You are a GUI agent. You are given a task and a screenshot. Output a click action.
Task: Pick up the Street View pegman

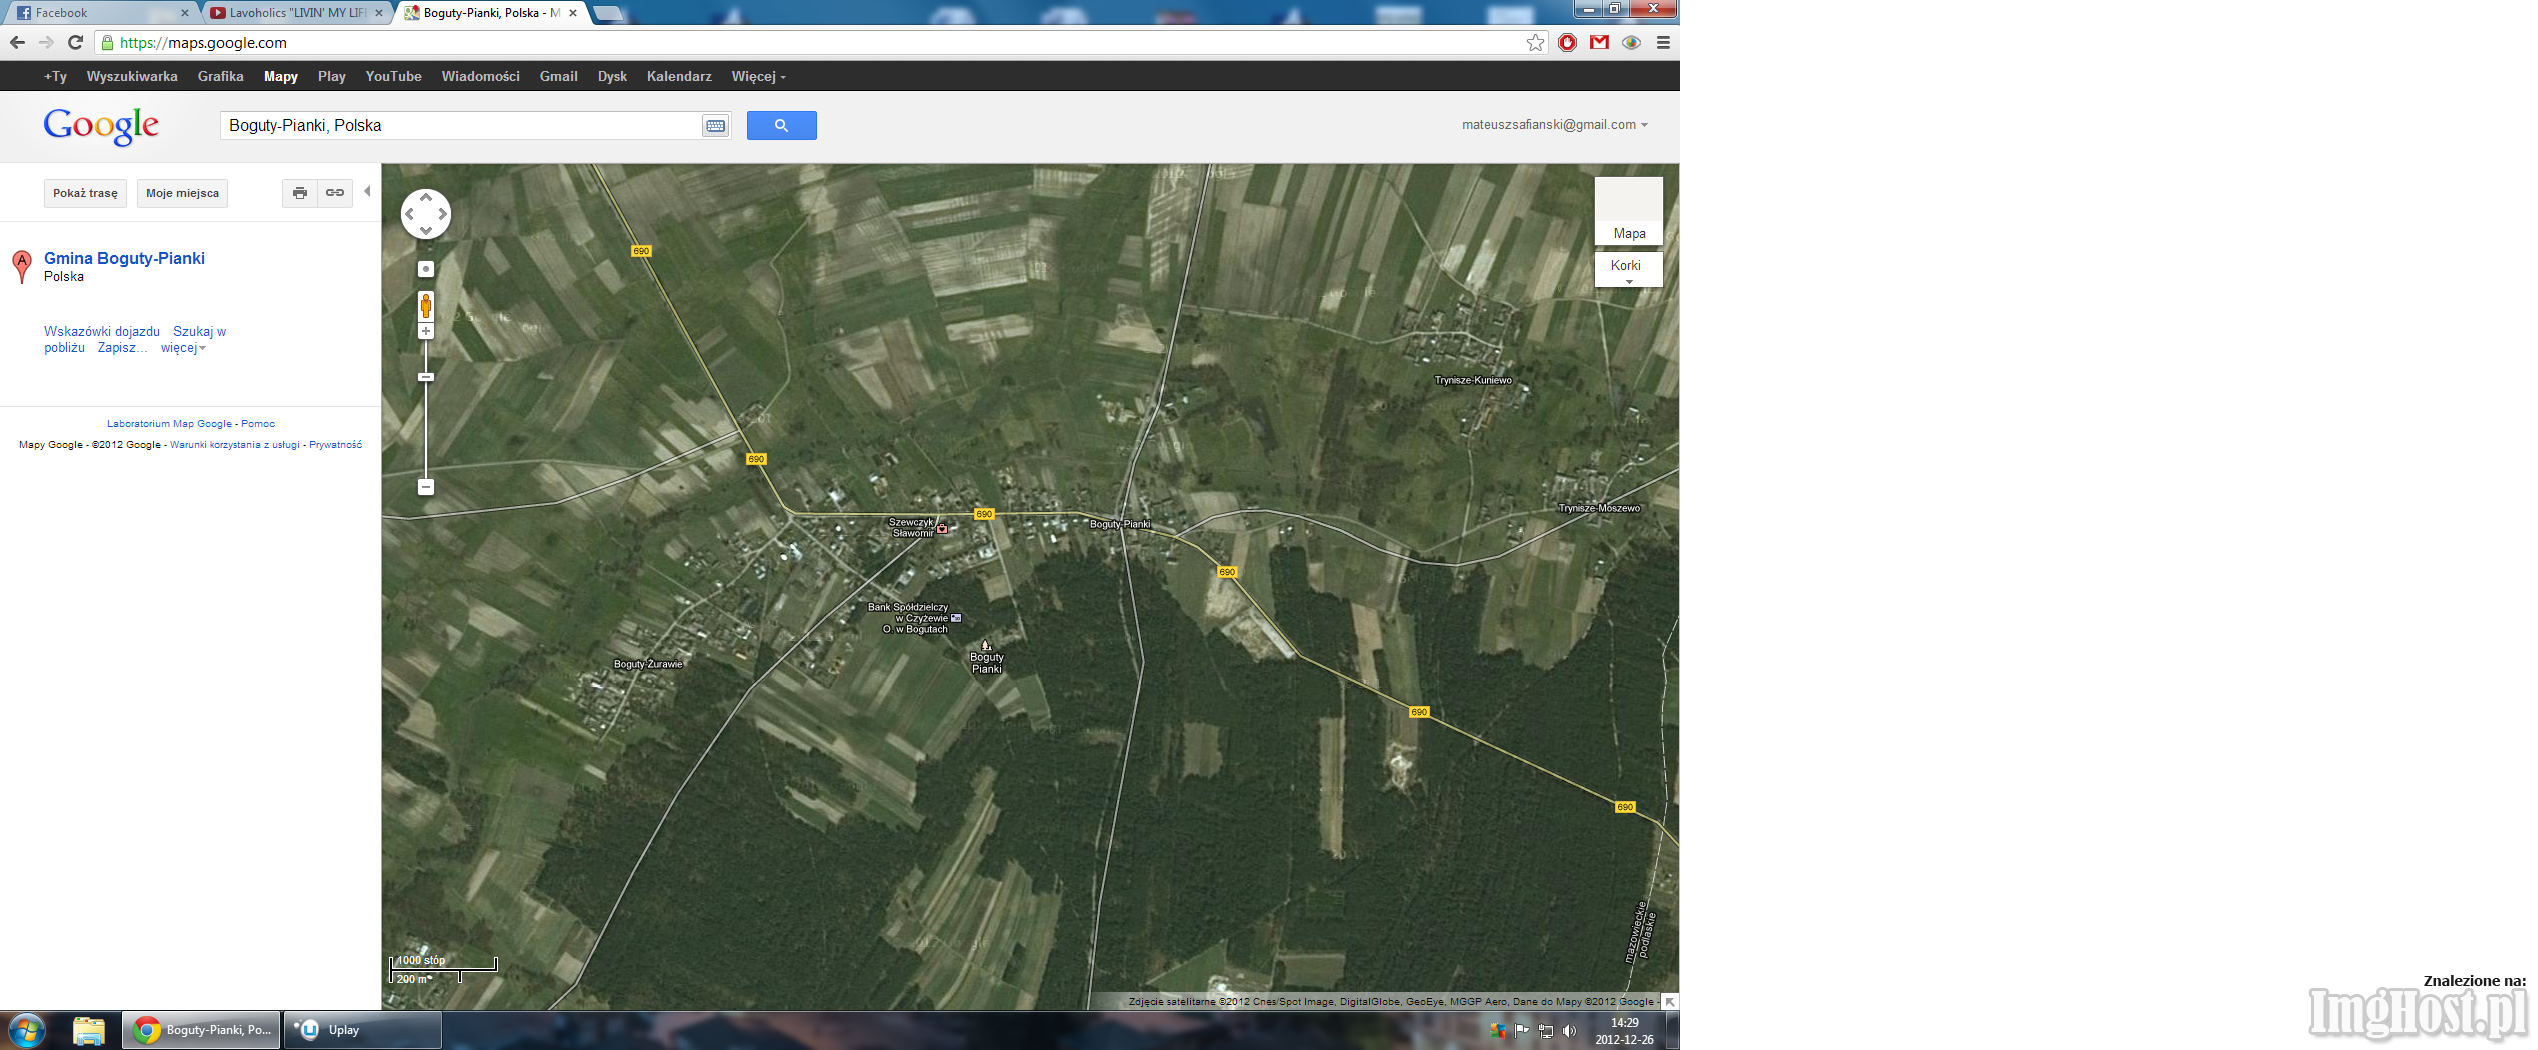pos(426,306)
